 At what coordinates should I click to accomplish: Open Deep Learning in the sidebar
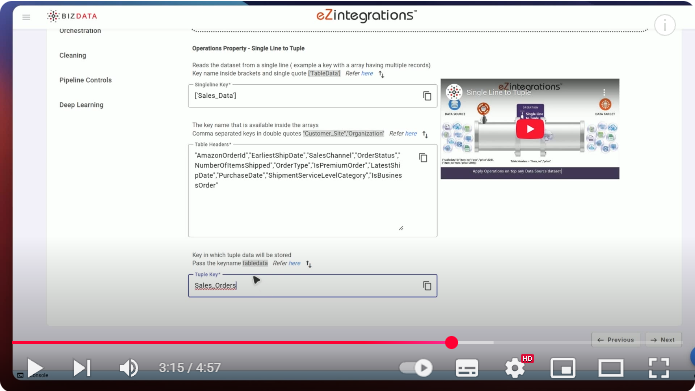81,105
